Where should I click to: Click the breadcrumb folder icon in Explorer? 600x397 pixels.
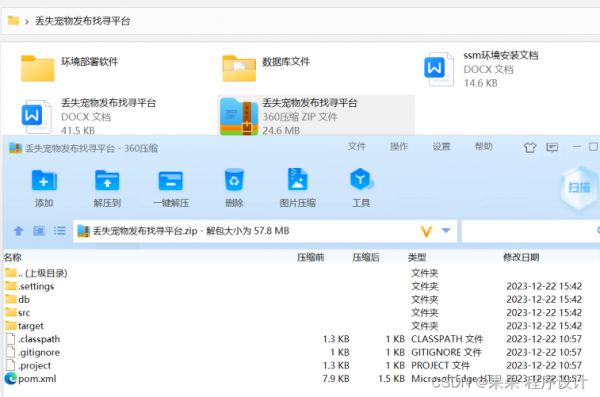[x=13, y=20]
